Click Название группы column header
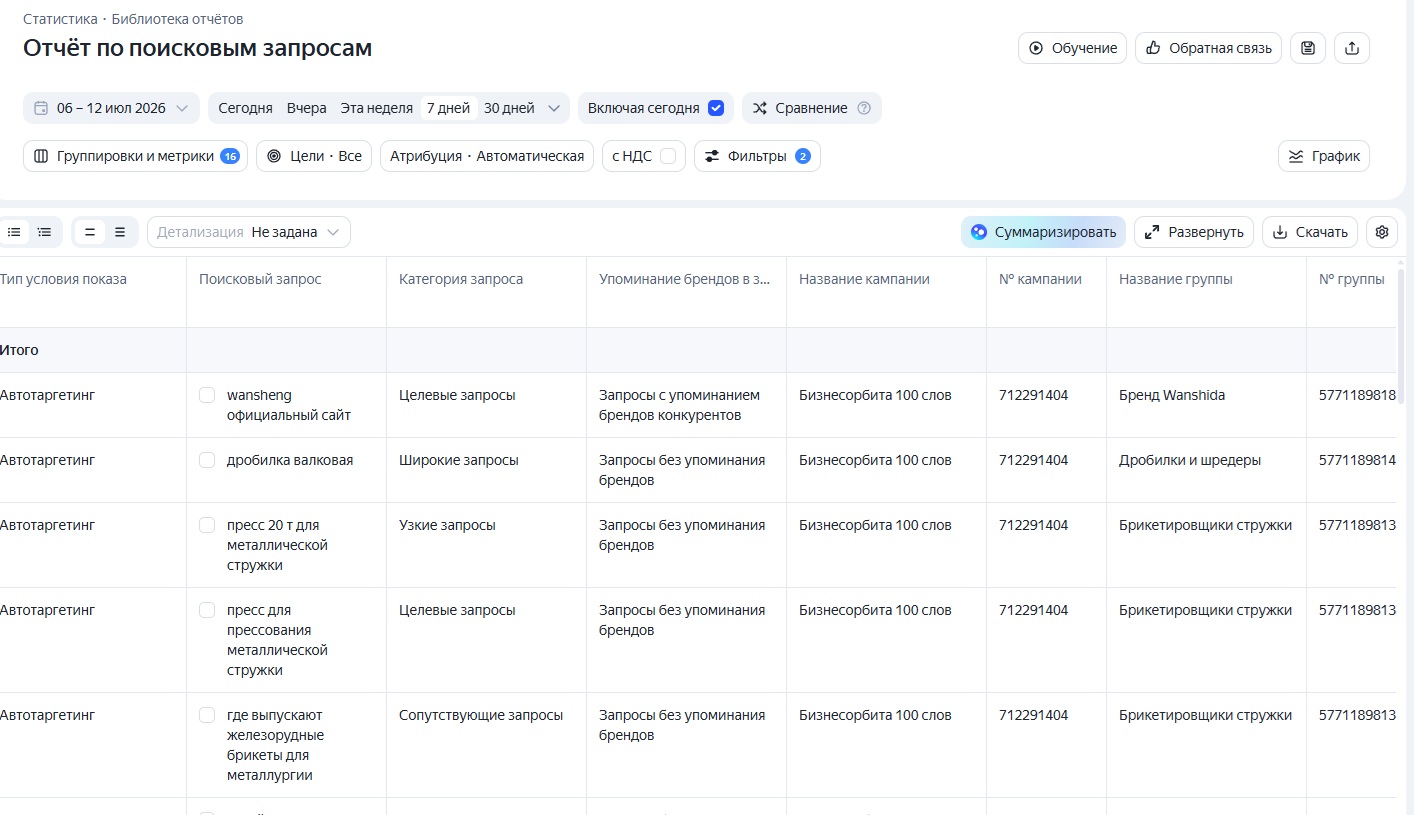Viewport: 1414px width, 815px height. pyautogui.click(x=1175, y=279)
